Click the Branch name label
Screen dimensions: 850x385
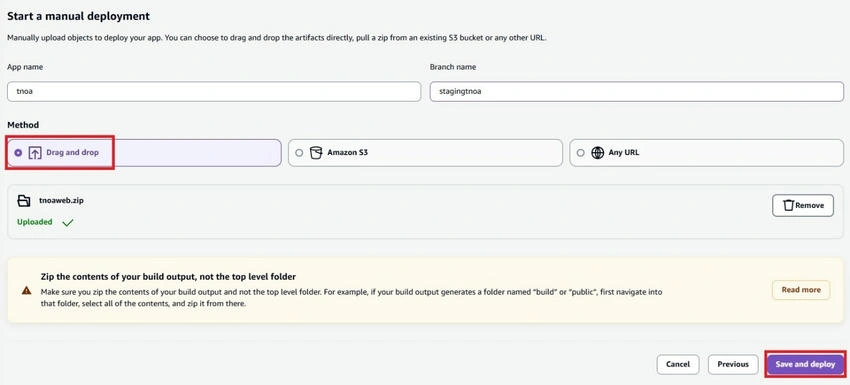453,67
